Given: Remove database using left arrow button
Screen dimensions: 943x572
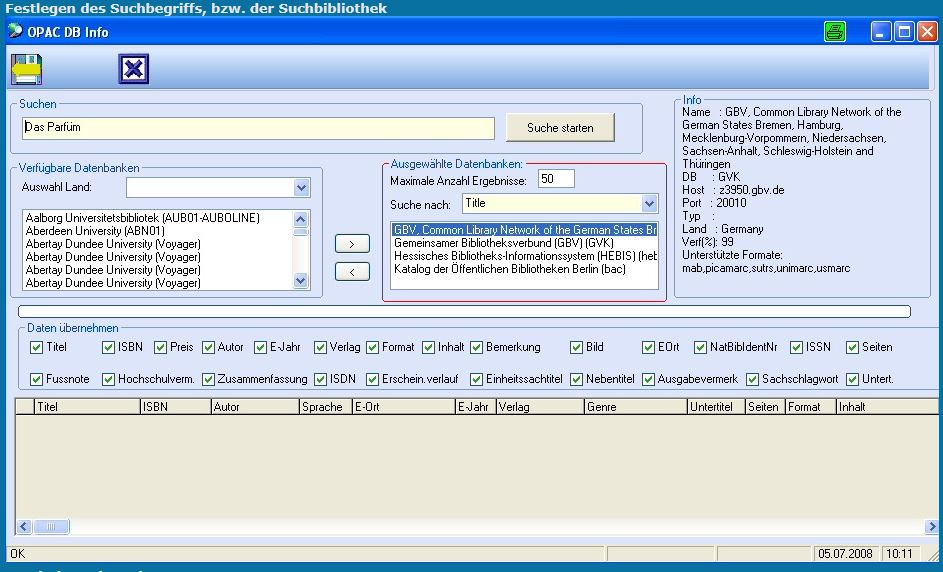Looking at the screenshot, I should (352, 272).
